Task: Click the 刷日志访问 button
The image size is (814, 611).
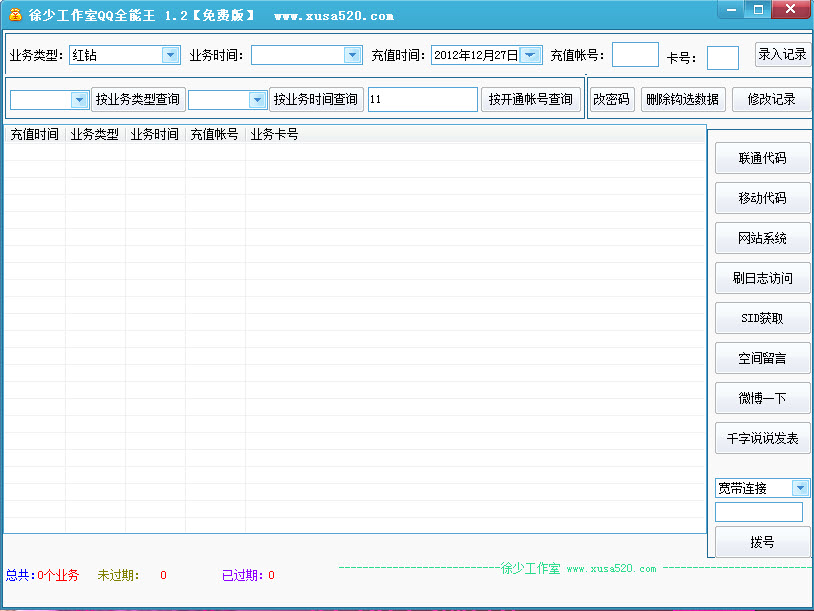Action: (x=763, y=278)
